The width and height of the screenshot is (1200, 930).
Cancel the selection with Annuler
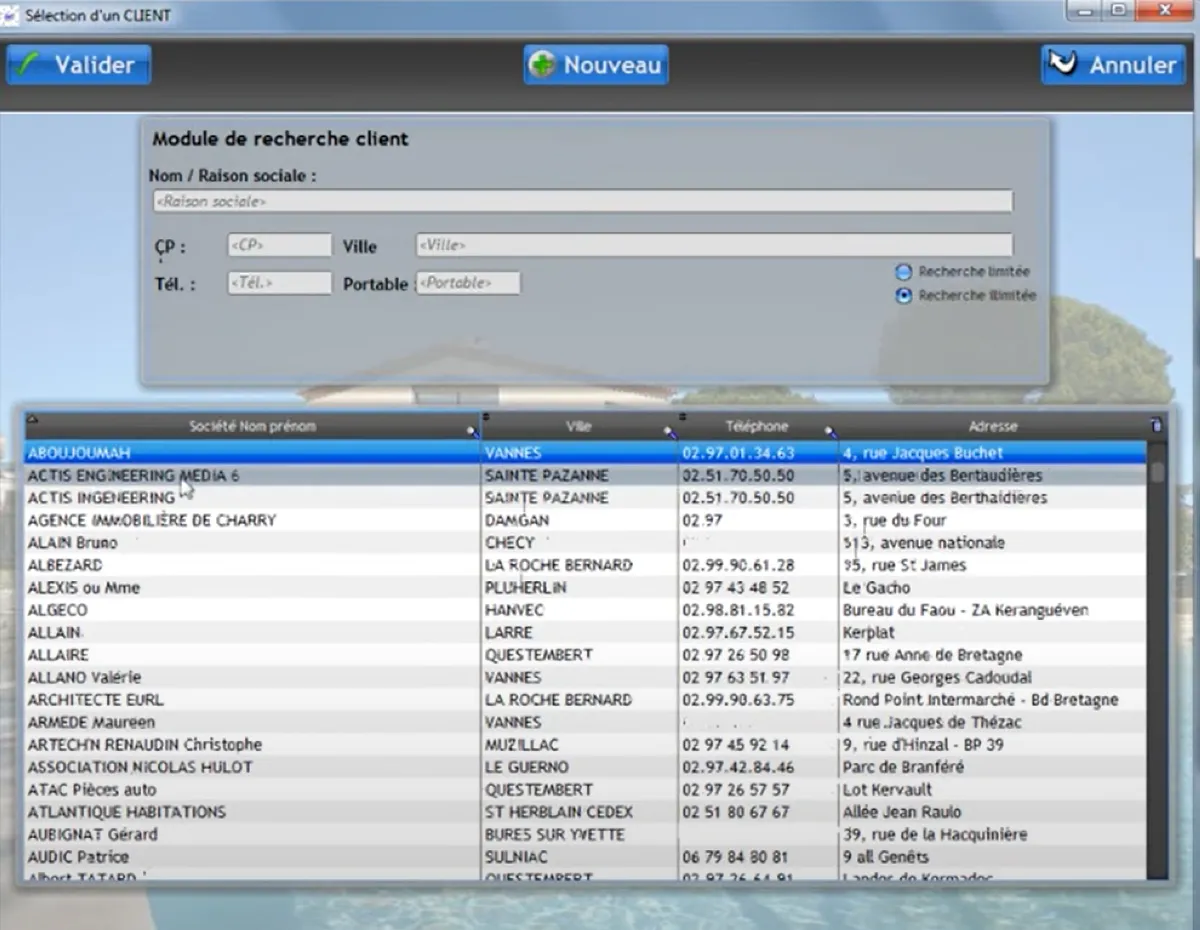tap(1113, 65)
